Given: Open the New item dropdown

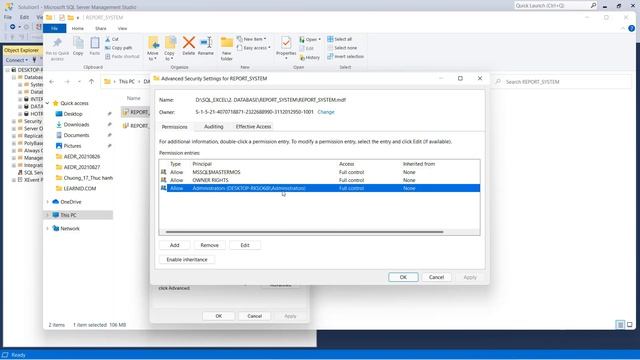Looking at the screenshot, I should (251, 39).
